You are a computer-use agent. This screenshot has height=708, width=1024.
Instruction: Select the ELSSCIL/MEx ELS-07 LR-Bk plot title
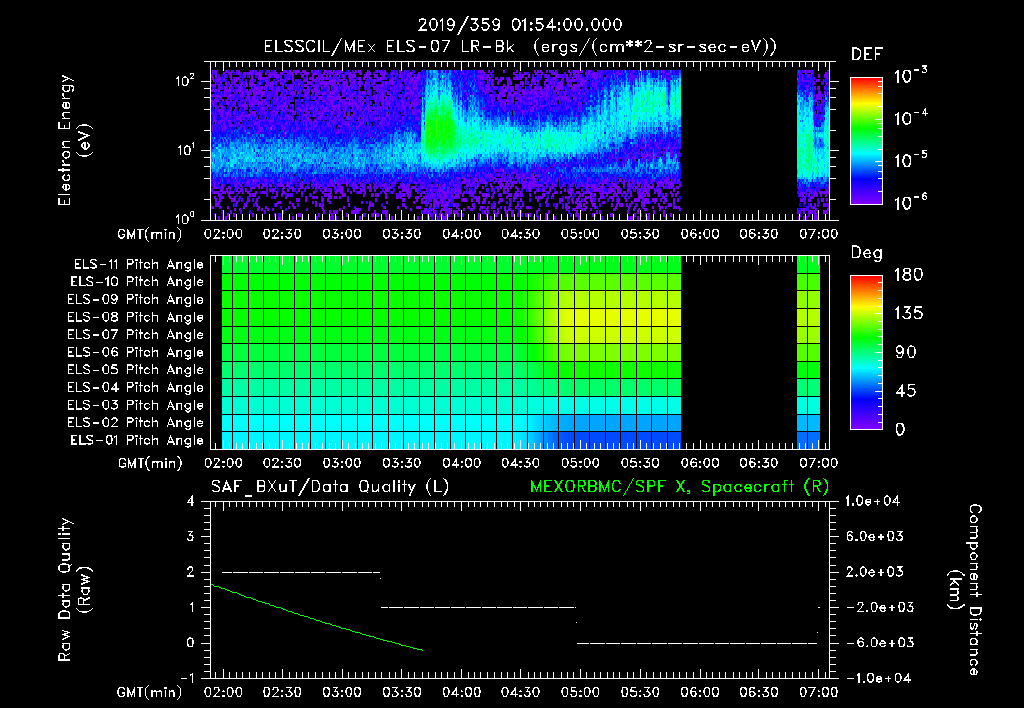tap(520, 47)
